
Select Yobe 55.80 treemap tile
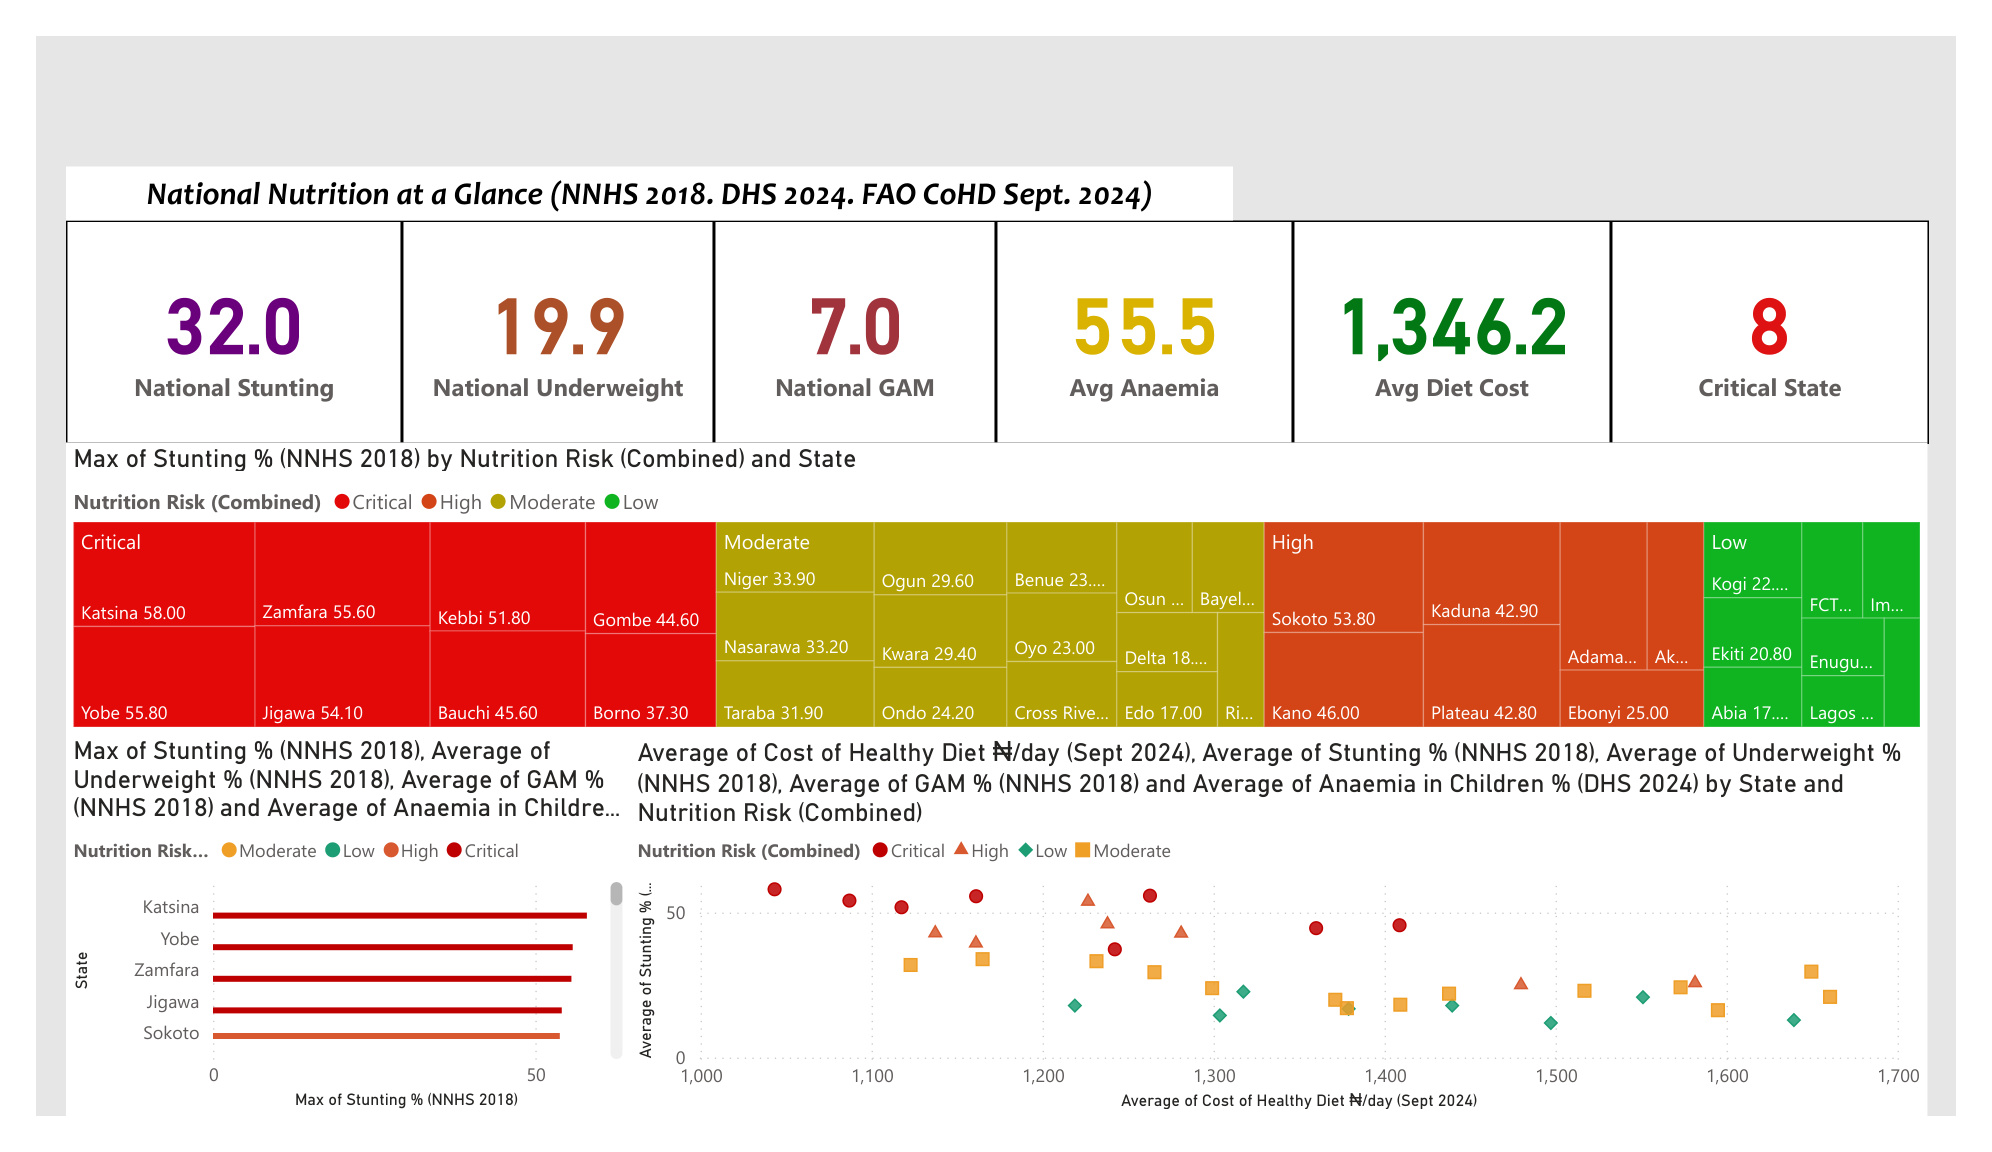pyautogui.click(x=164, y=677)
